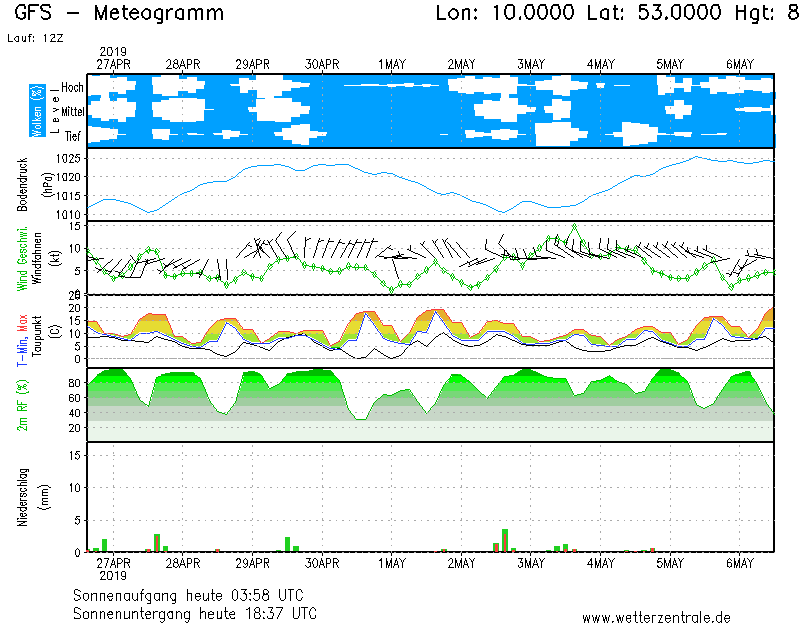
Task: Select the 'Lat: 53.0000' latitude value
Action: (654, 13)
